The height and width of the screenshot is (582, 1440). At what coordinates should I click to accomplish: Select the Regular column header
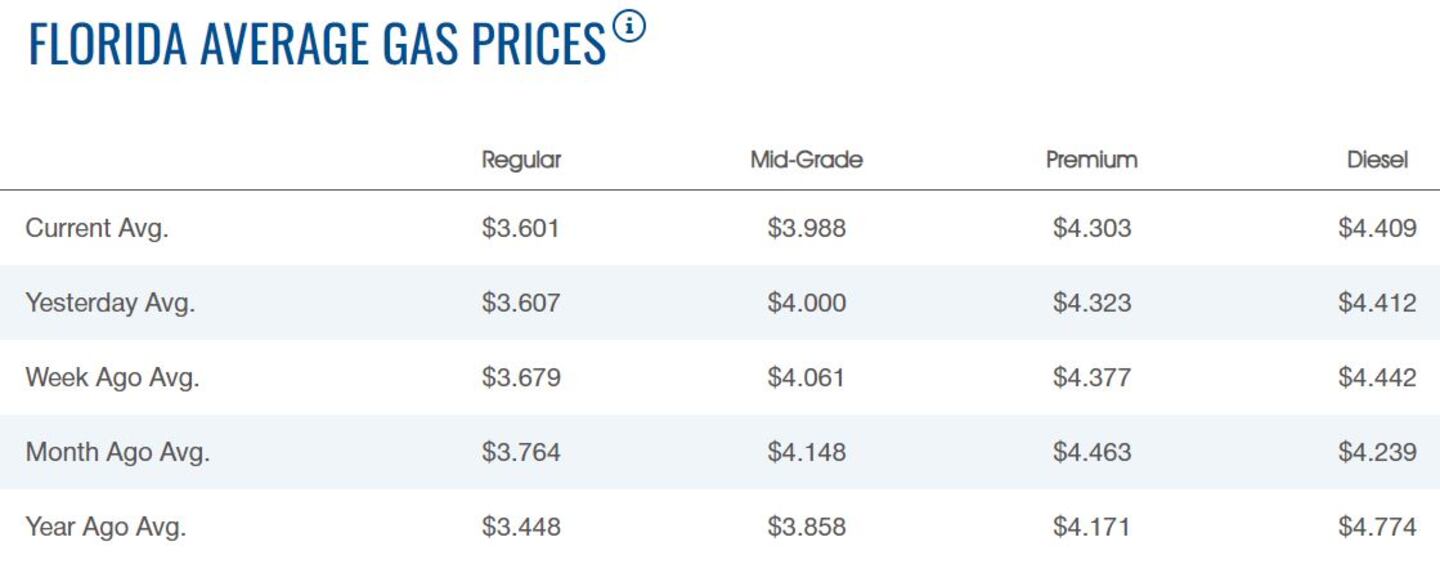click(521, 159)
